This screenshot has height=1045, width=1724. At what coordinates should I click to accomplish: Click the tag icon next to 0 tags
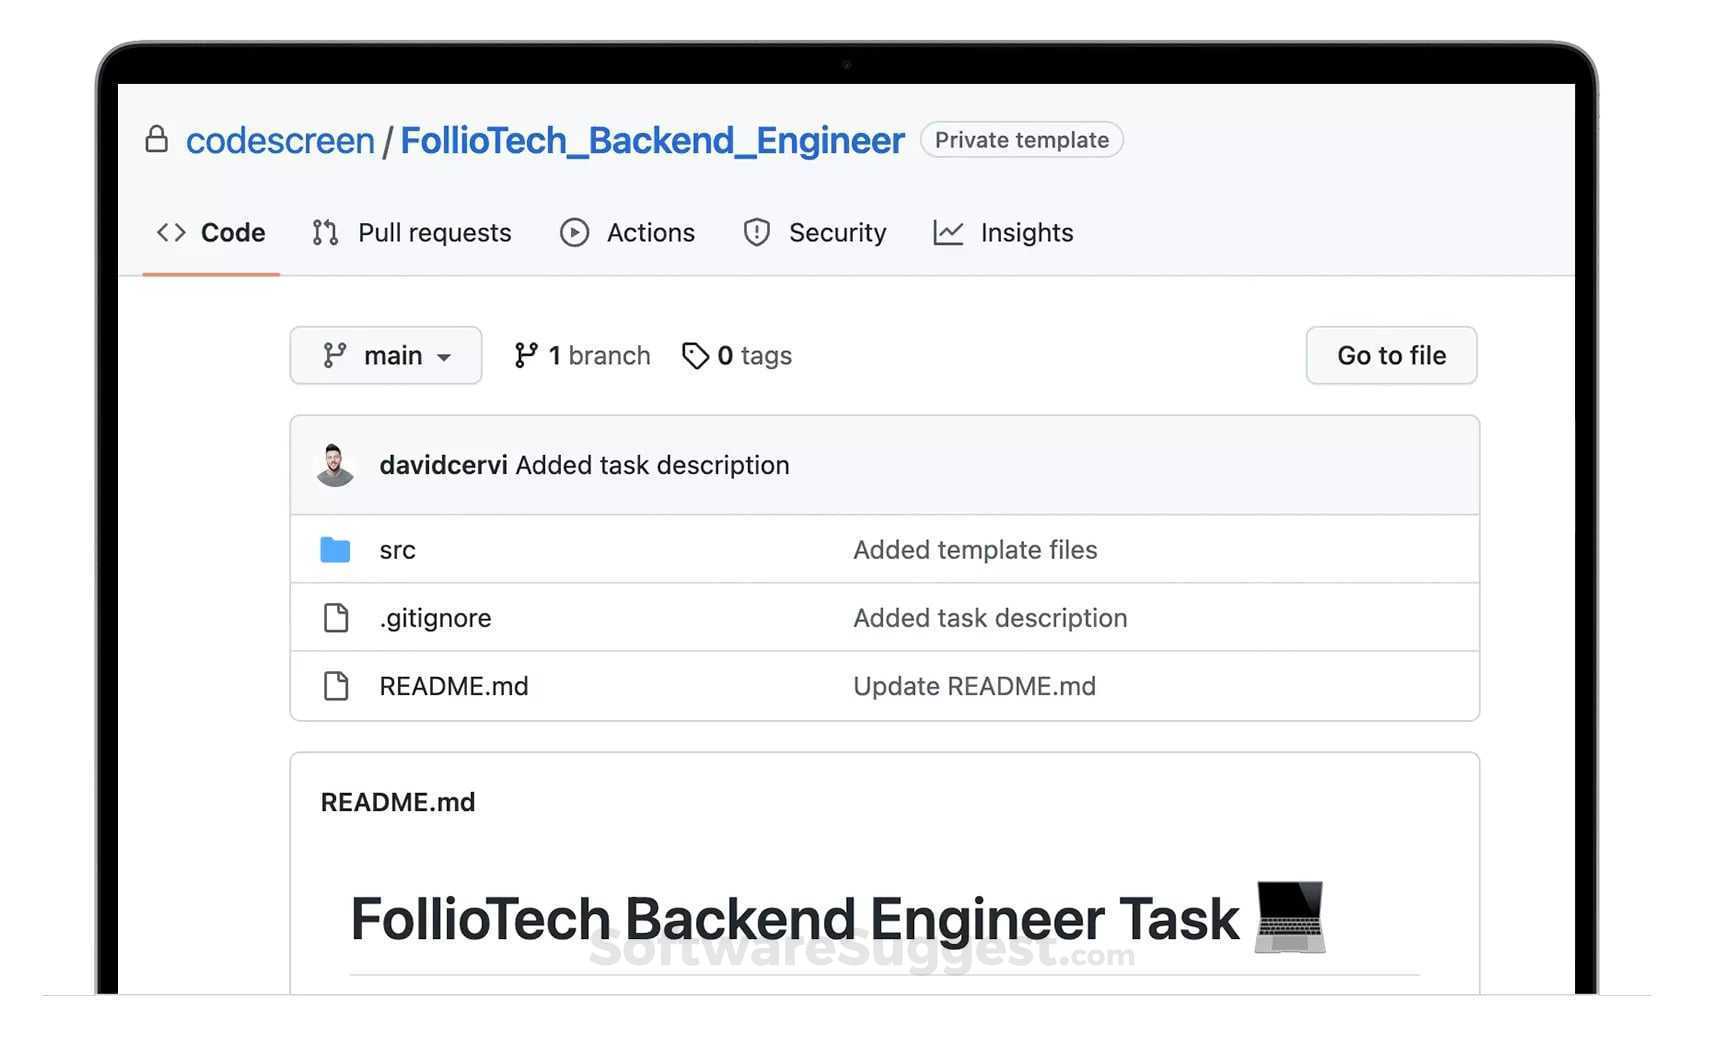point(696,355)
